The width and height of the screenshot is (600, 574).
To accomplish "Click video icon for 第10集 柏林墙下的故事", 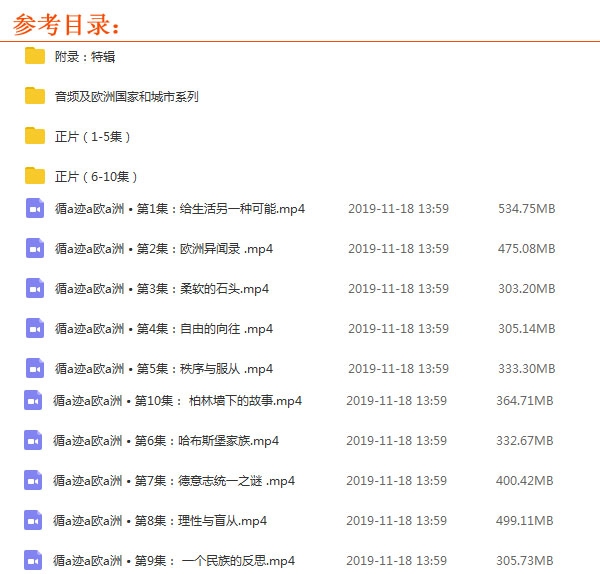I will coord(33,400).
